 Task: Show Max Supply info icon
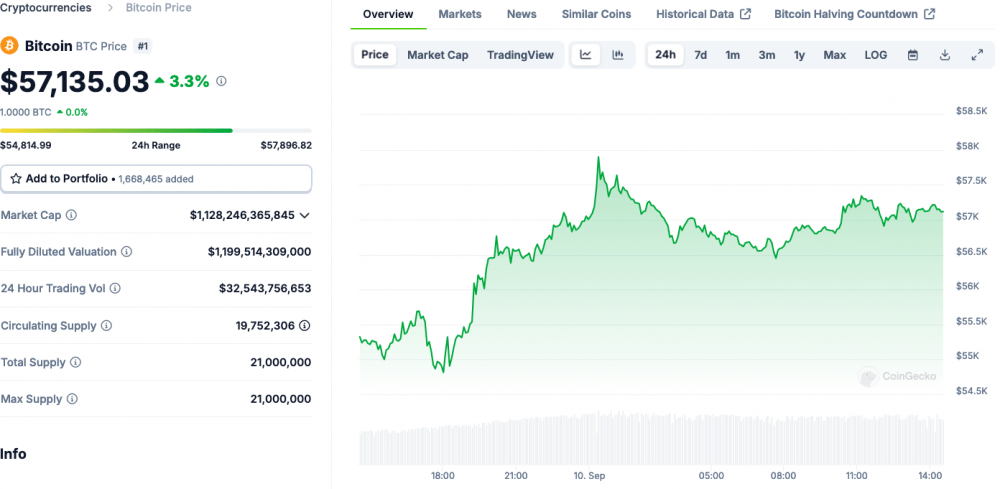click(x=72, y=399)
